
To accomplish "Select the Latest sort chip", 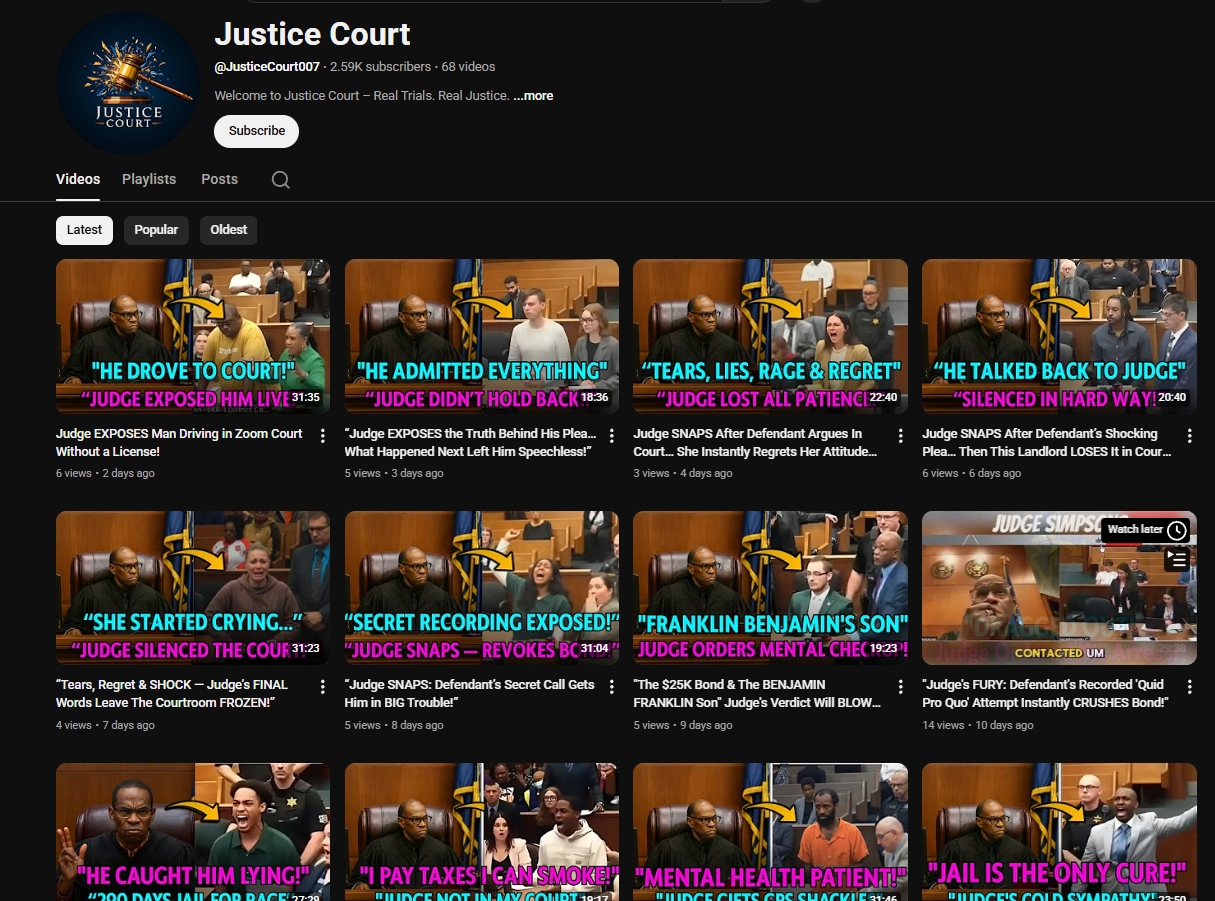I will tap(84, 230).
